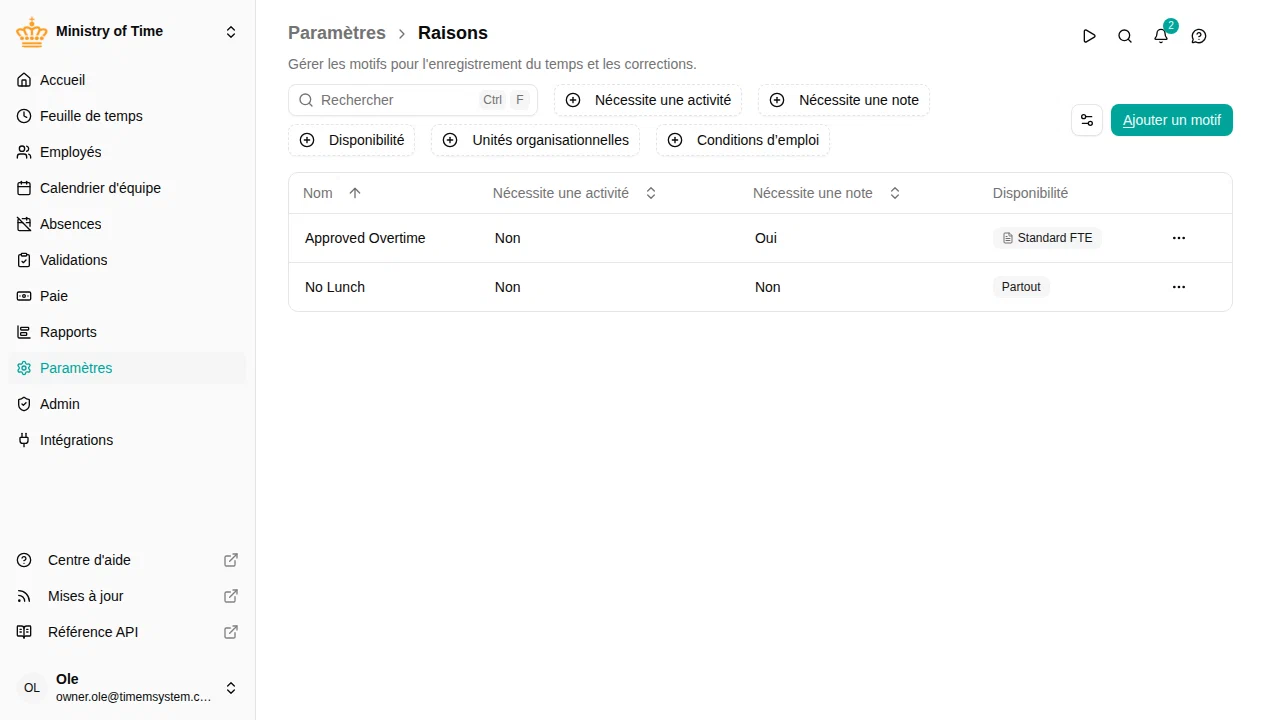1280x720 pixels.
Task: Open row actions for Approved Overtime
Action: [x=1179, y=238]
